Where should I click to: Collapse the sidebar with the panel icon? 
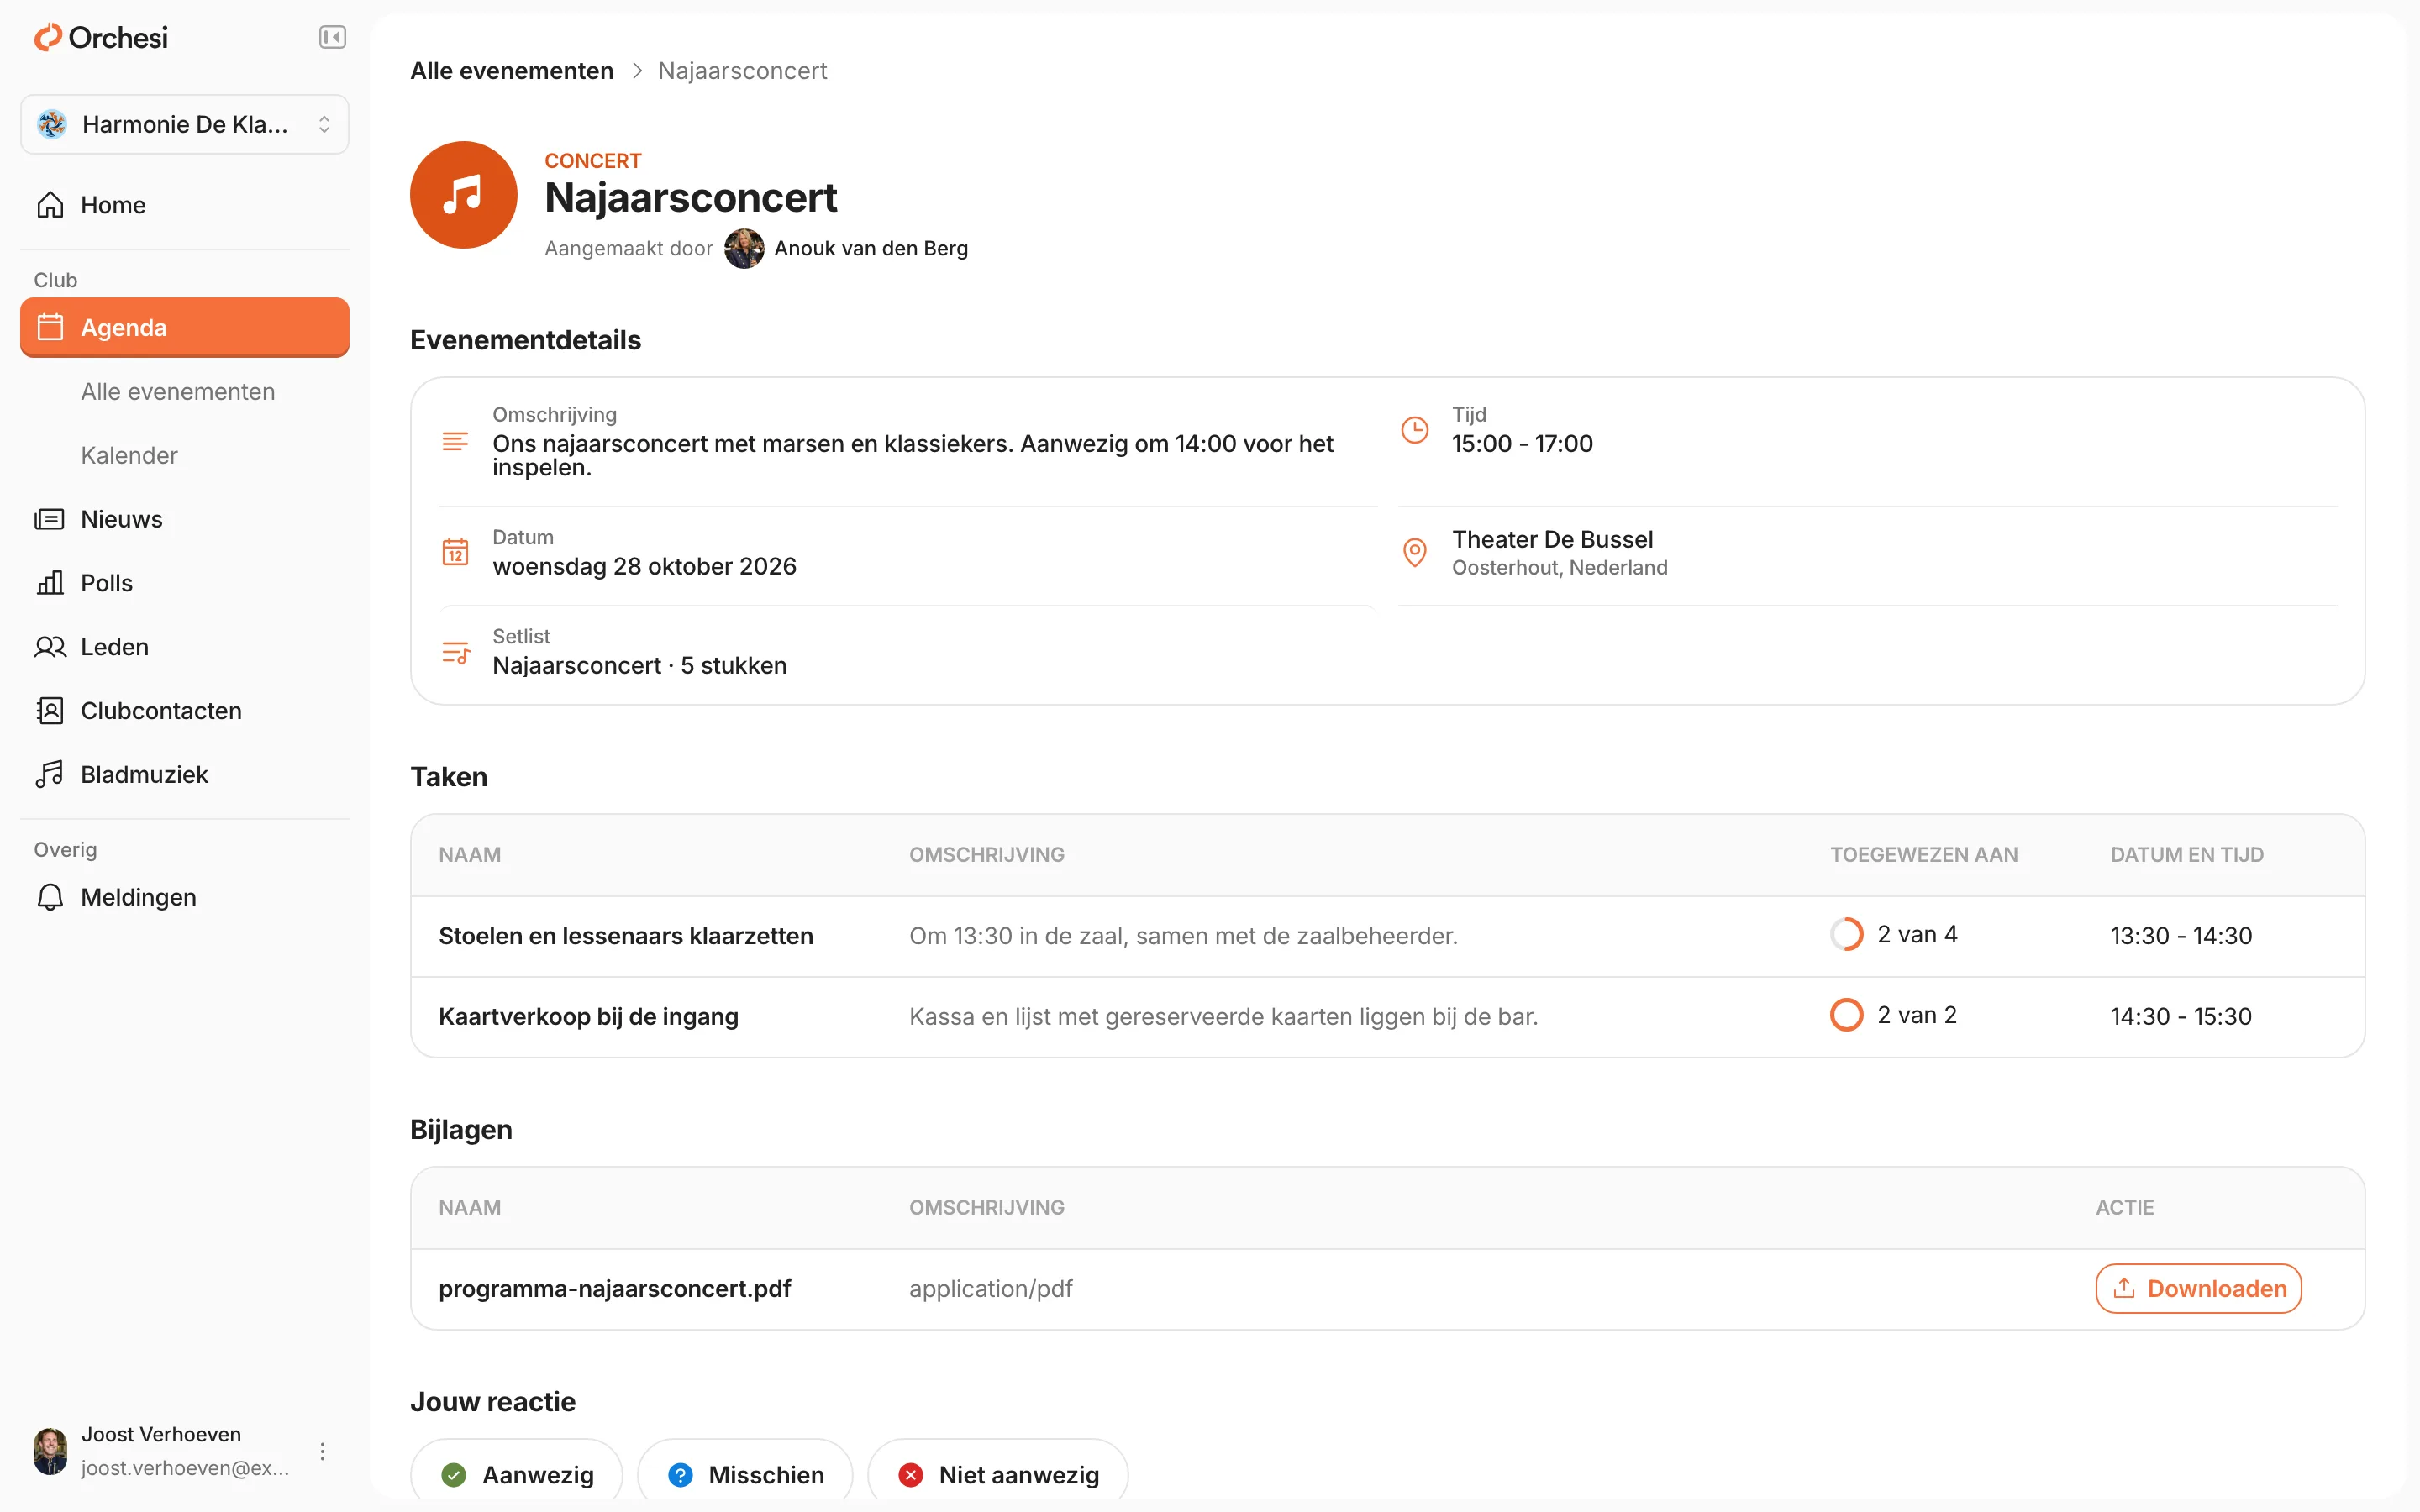pyautogui.click(x=332, y=37)
